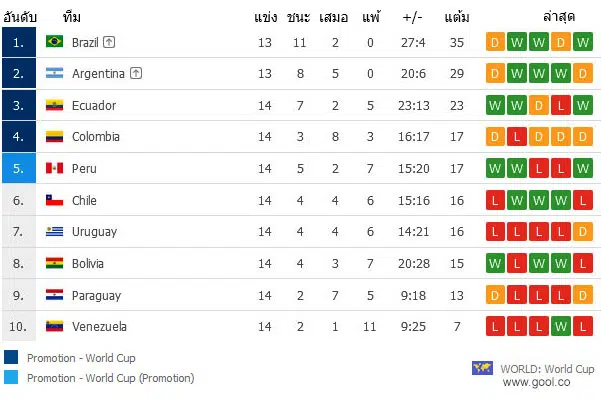Open the Bolivia team link
Image resolution: width=601 pixels, height=399 pixels.
88,263
